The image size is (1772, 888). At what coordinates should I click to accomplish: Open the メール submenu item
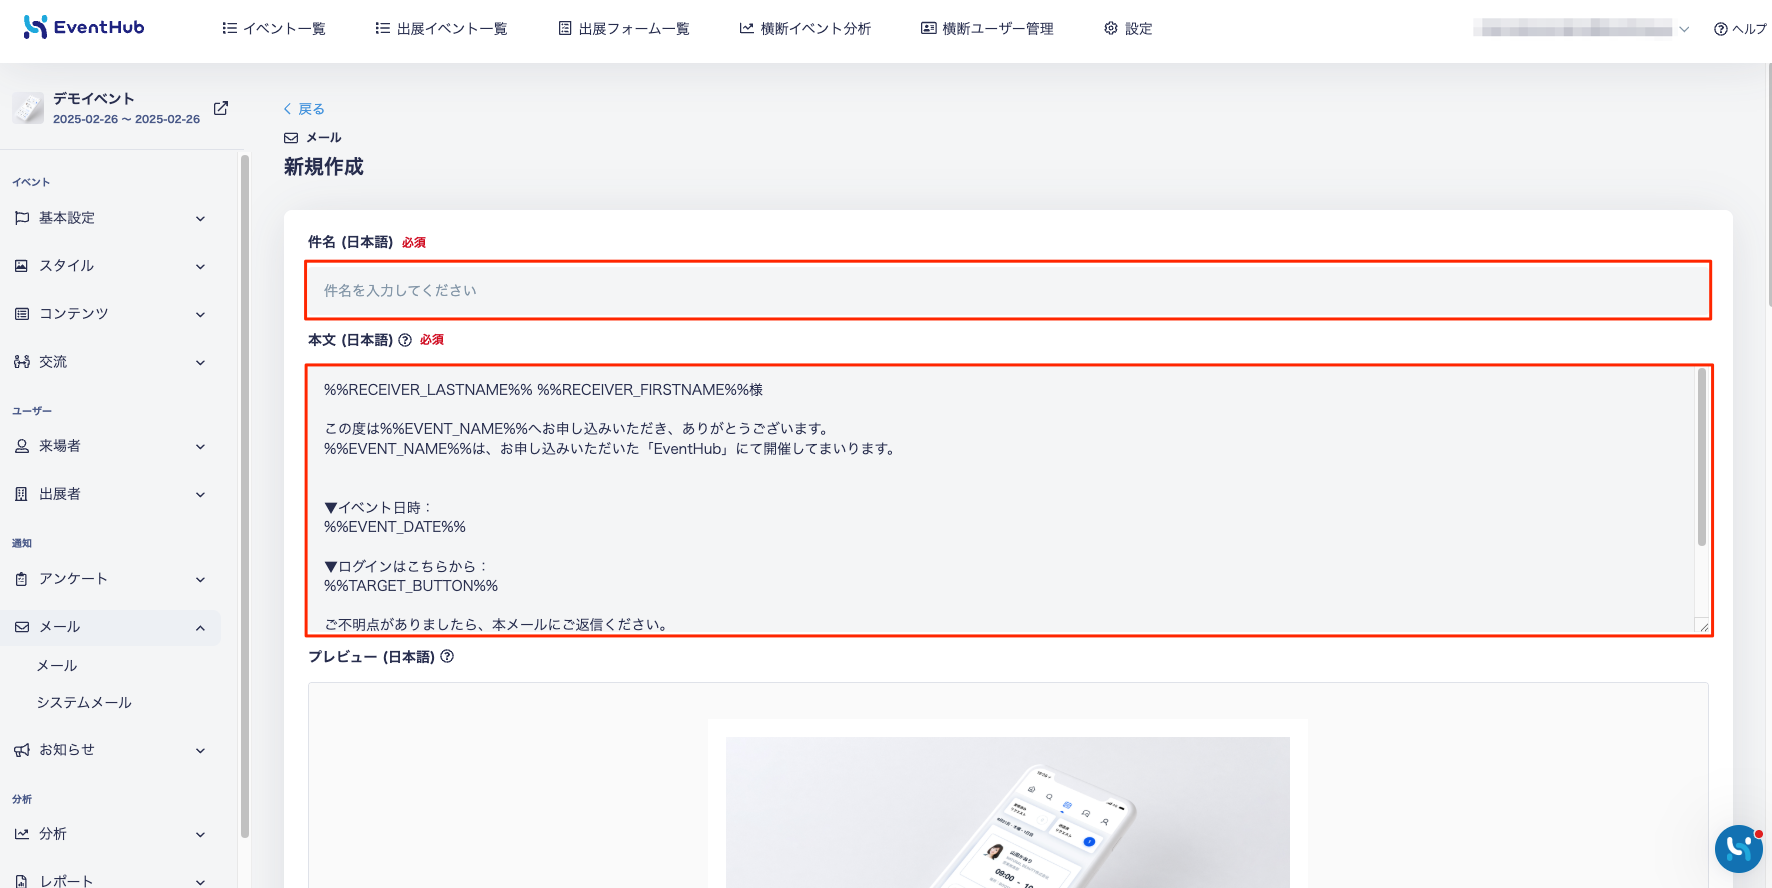(57, 666)
